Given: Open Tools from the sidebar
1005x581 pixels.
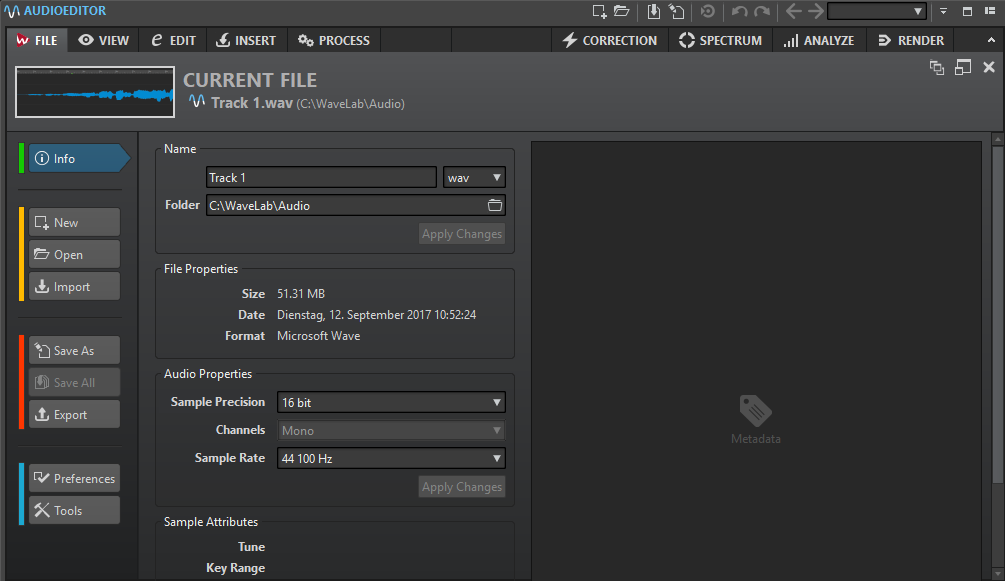Looking at the screenshot, I should [74, 511].
